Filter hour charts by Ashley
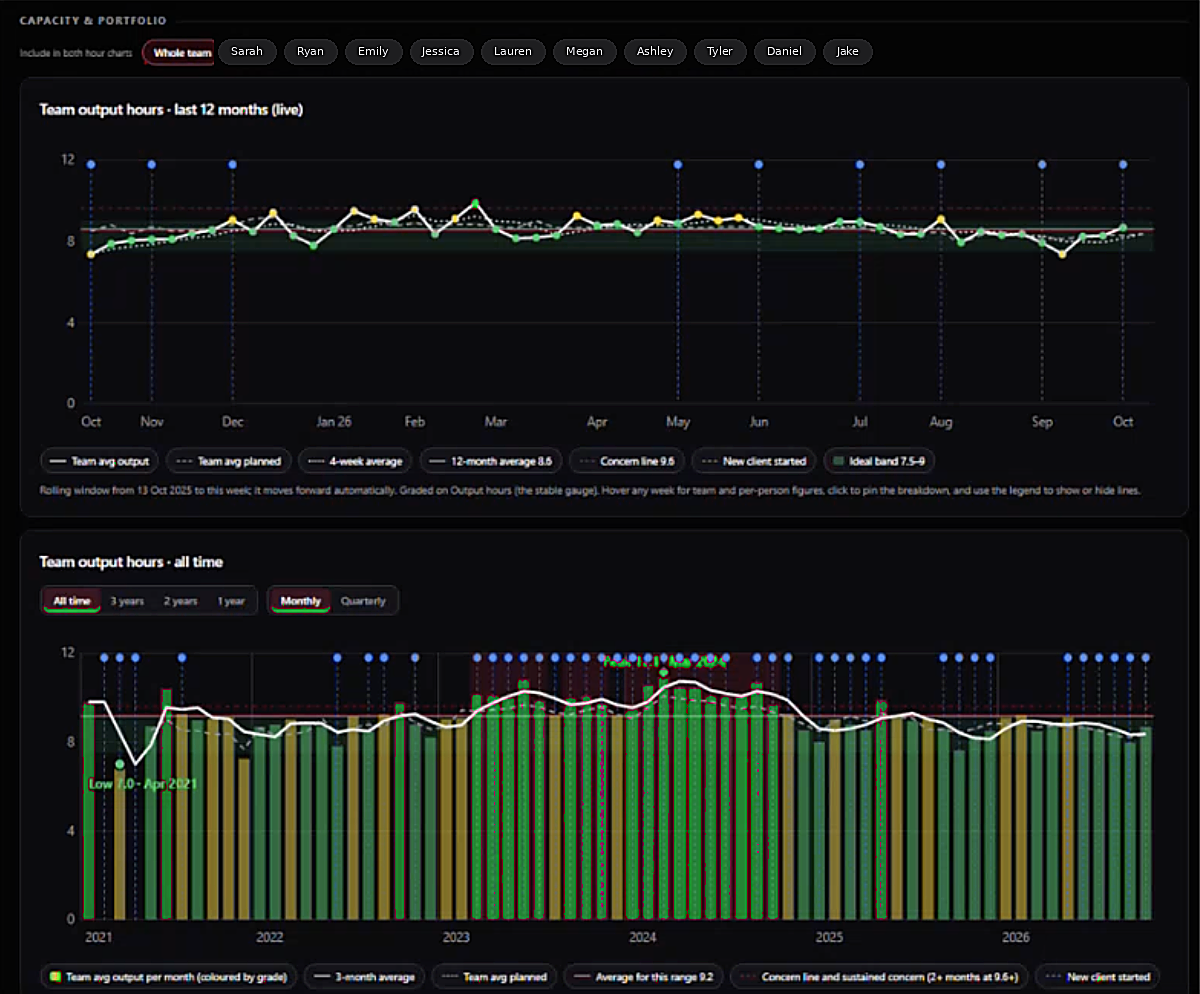1200x994 pixels. 655,52
